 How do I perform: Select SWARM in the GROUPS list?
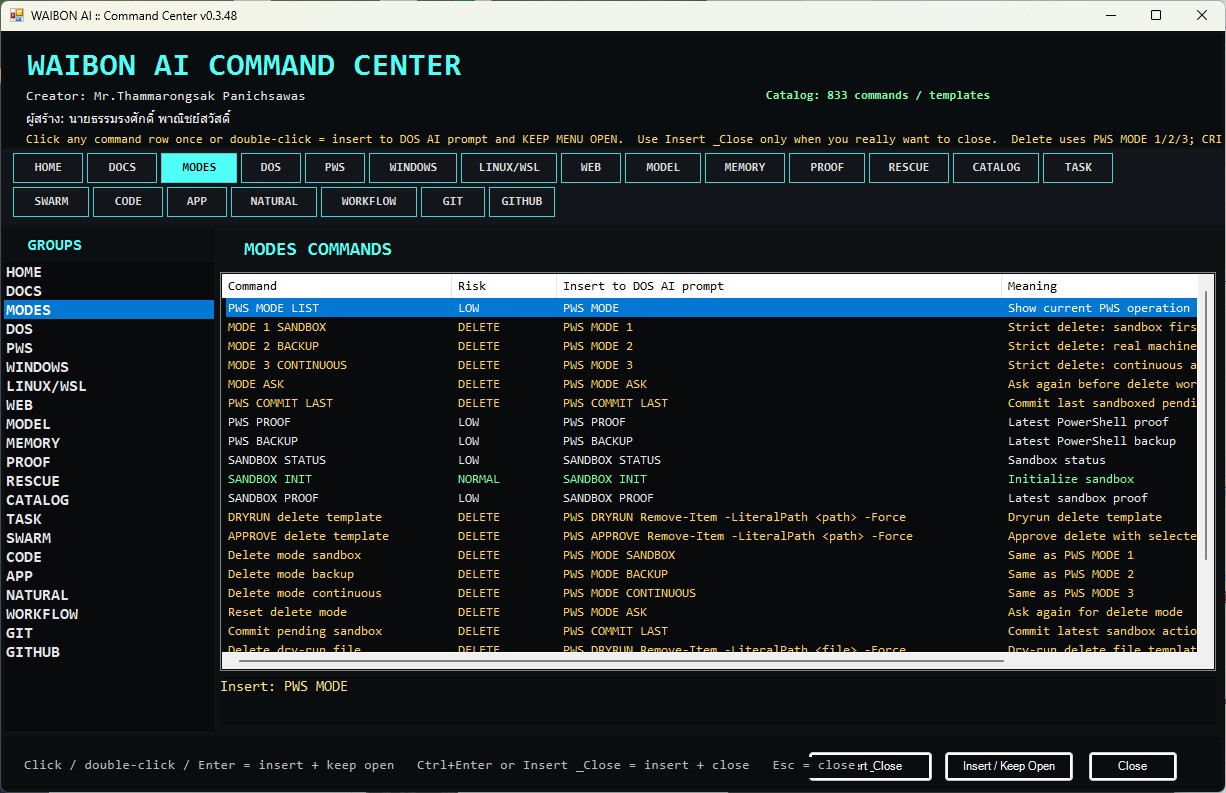point(108,538)
